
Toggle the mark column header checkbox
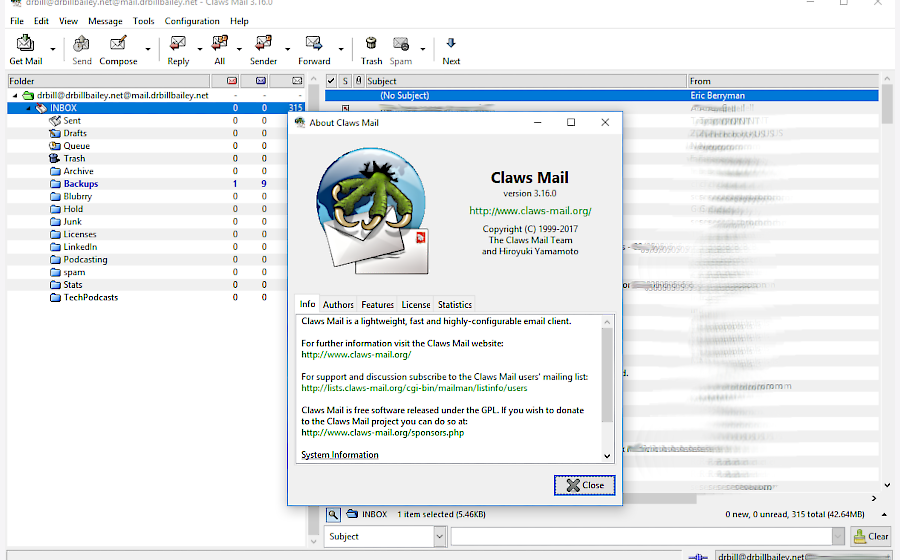(331, 81)
